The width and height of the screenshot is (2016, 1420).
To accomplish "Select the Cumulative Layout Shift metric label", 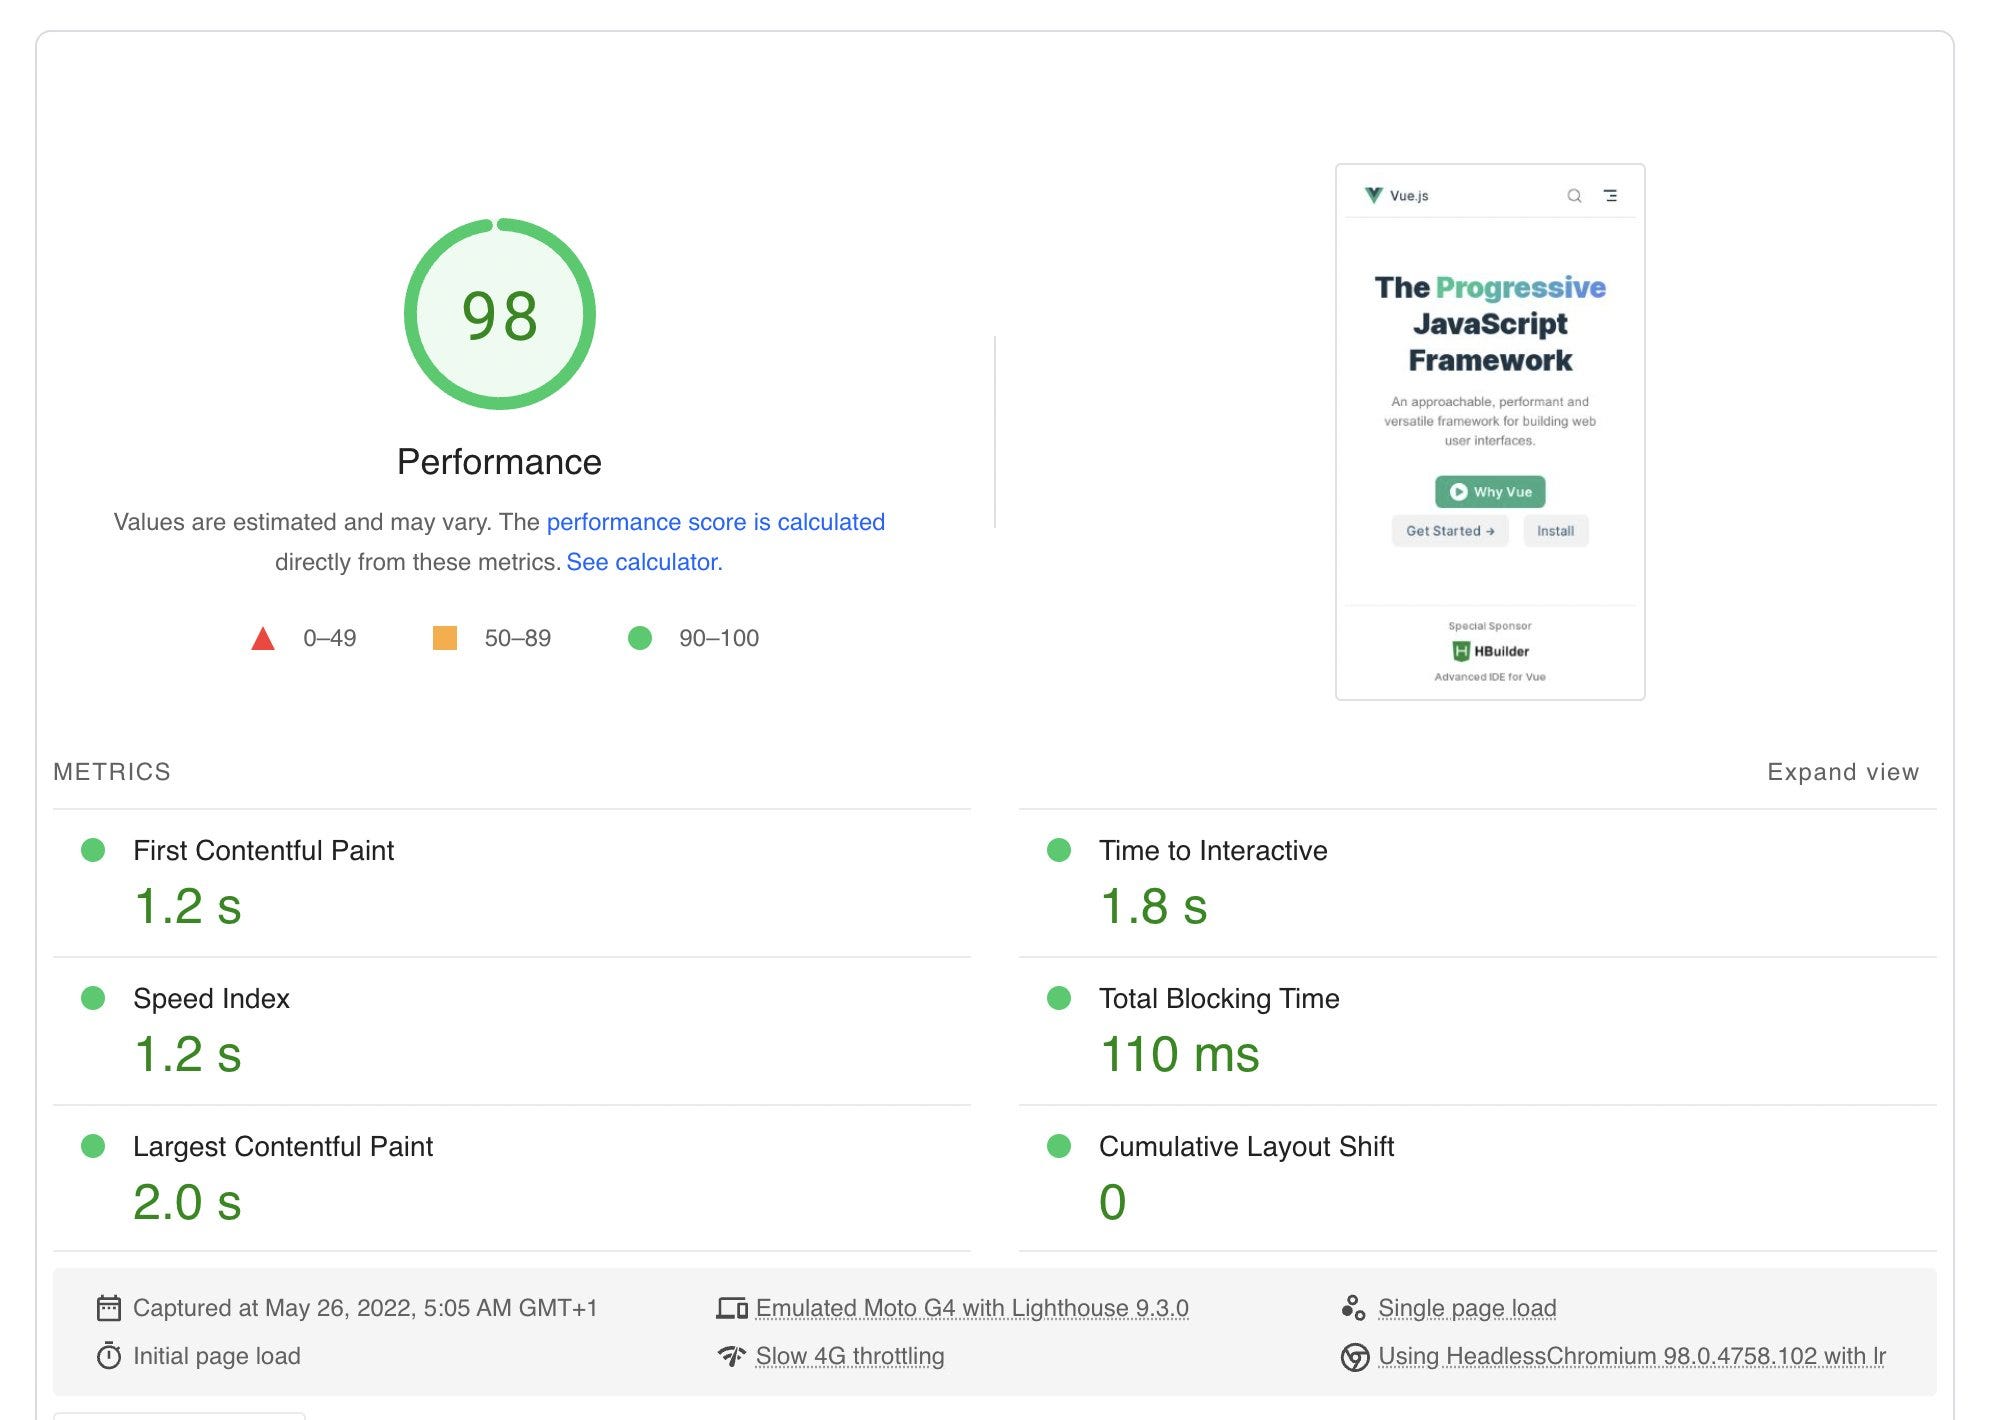I will (1246, 1146).
